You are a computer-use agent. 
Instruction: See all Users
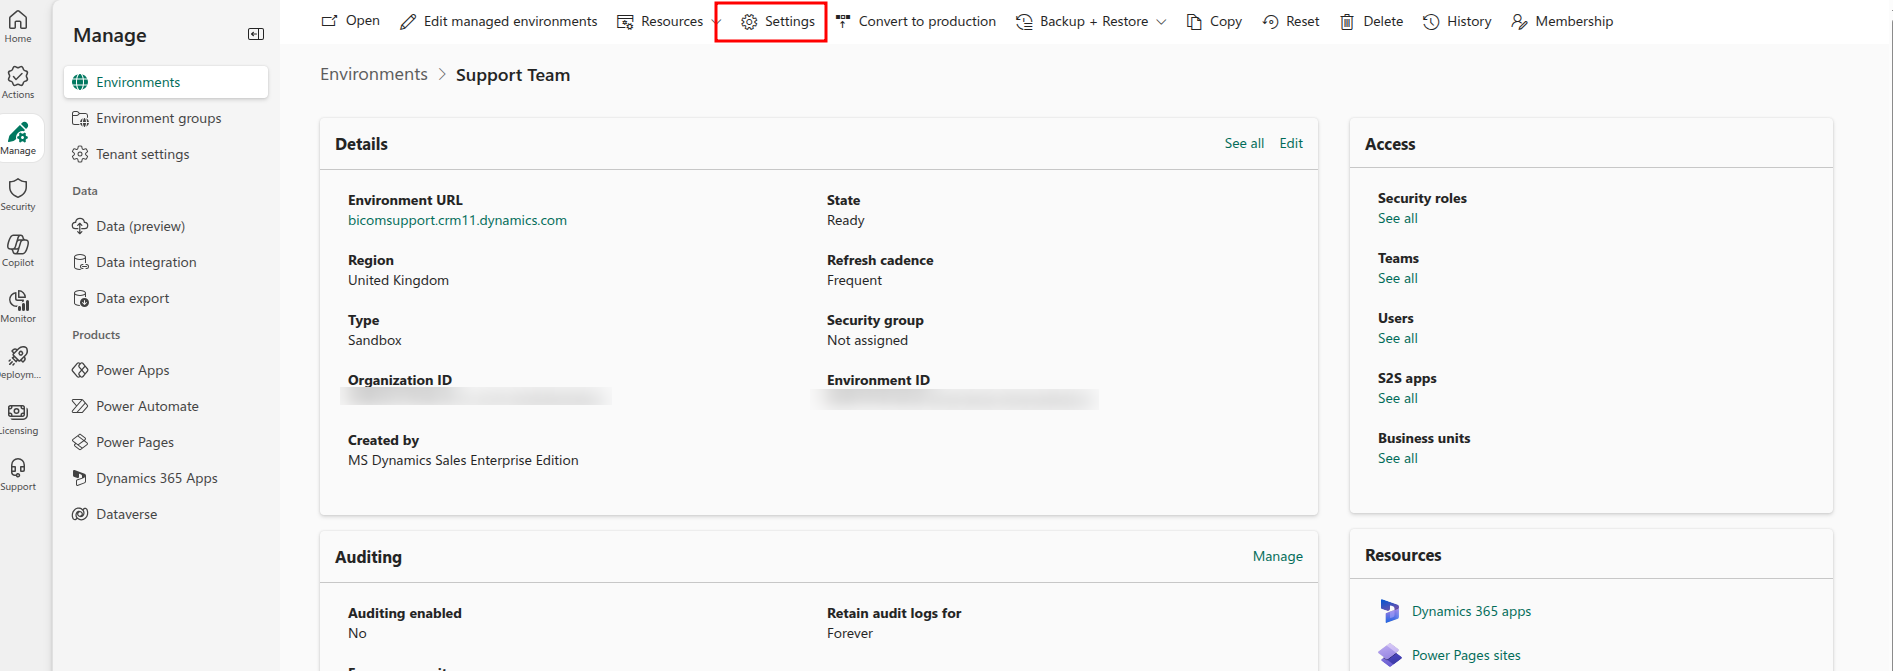[x=1397, y=338]
